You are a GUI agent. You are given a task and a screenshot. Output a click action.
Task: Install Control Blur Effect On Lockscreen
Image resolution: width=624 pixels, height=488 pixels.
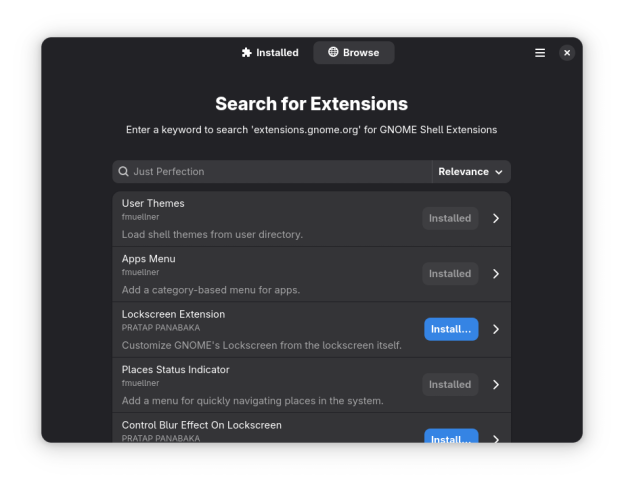point(451,438)
